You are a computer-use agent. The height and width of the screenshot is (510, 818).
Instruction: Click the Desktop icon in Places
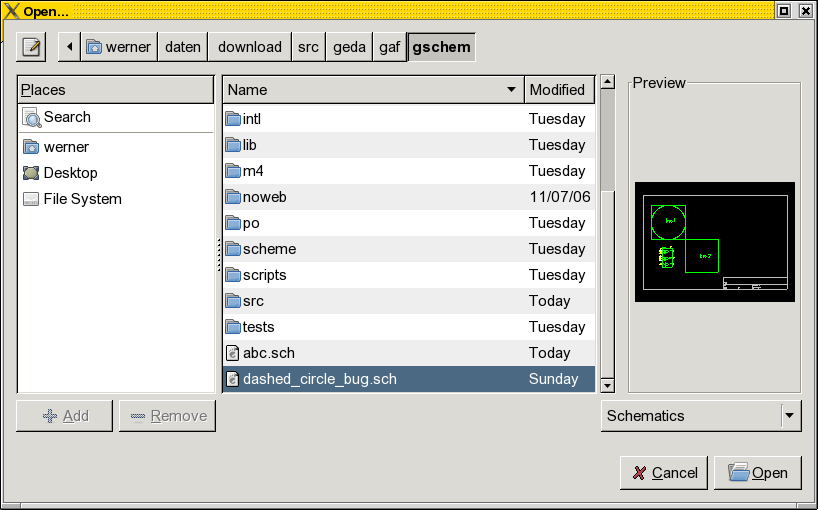pos(32,173)
